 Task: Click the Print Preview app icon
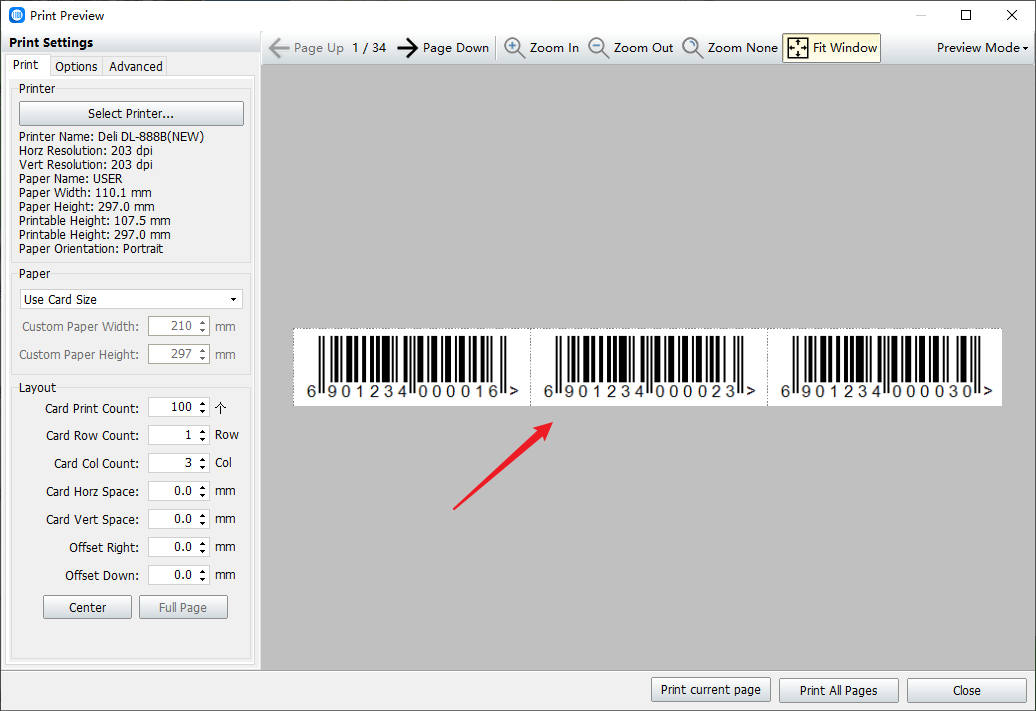click(x=17, y=15)
